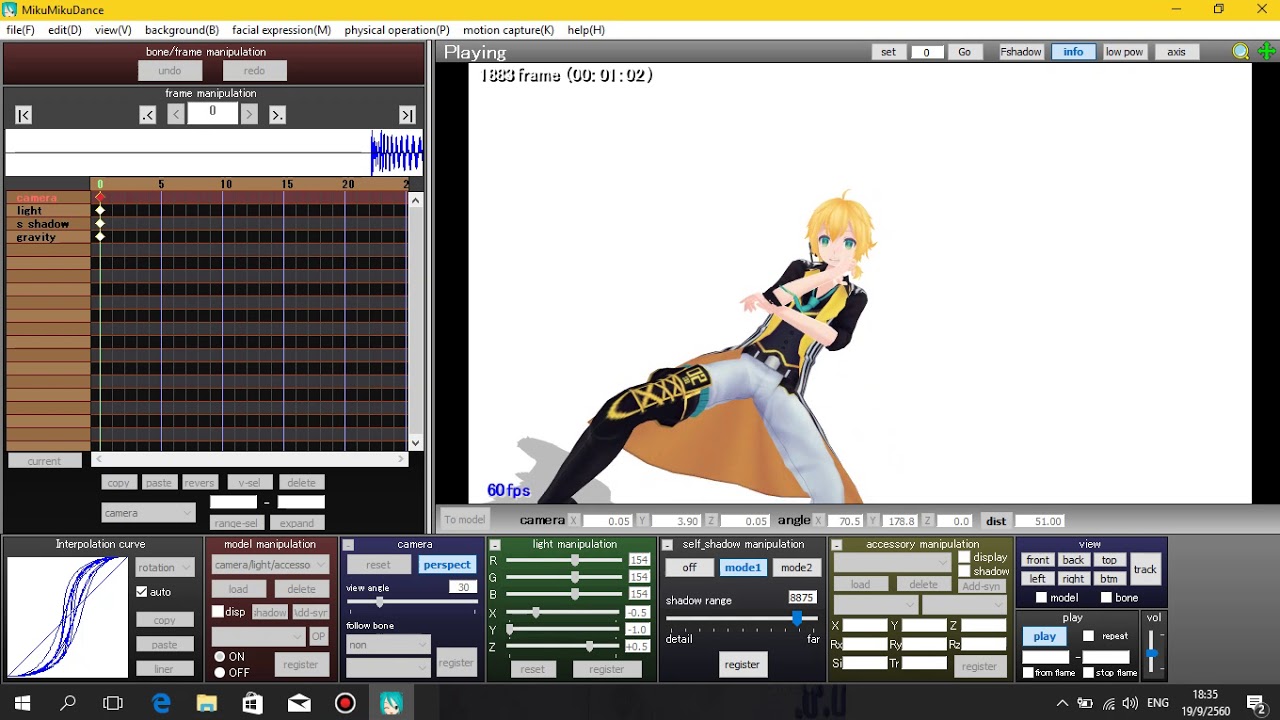This screenshot has height=720, width=1280.
Task: Open second follow bone dropdown
Action: 388,666
